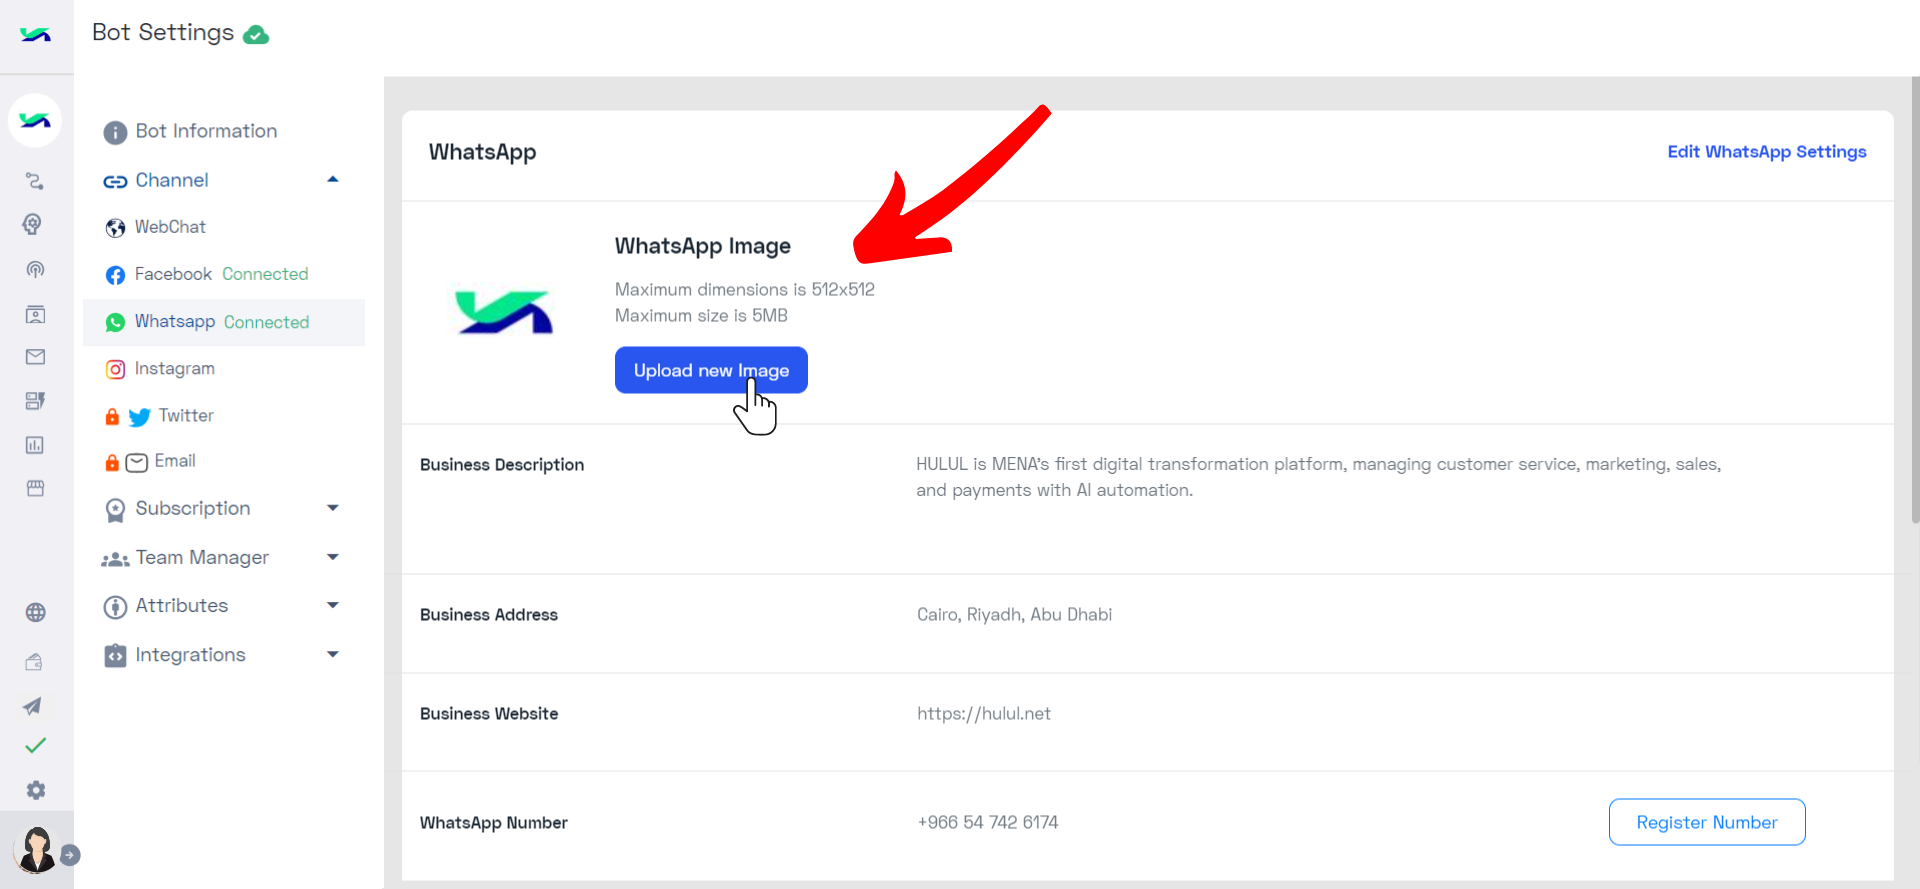This screenshot has height=889, width=1920.
Task: Click the https://hulul.net website text
Action: click(x=984, y=714)
